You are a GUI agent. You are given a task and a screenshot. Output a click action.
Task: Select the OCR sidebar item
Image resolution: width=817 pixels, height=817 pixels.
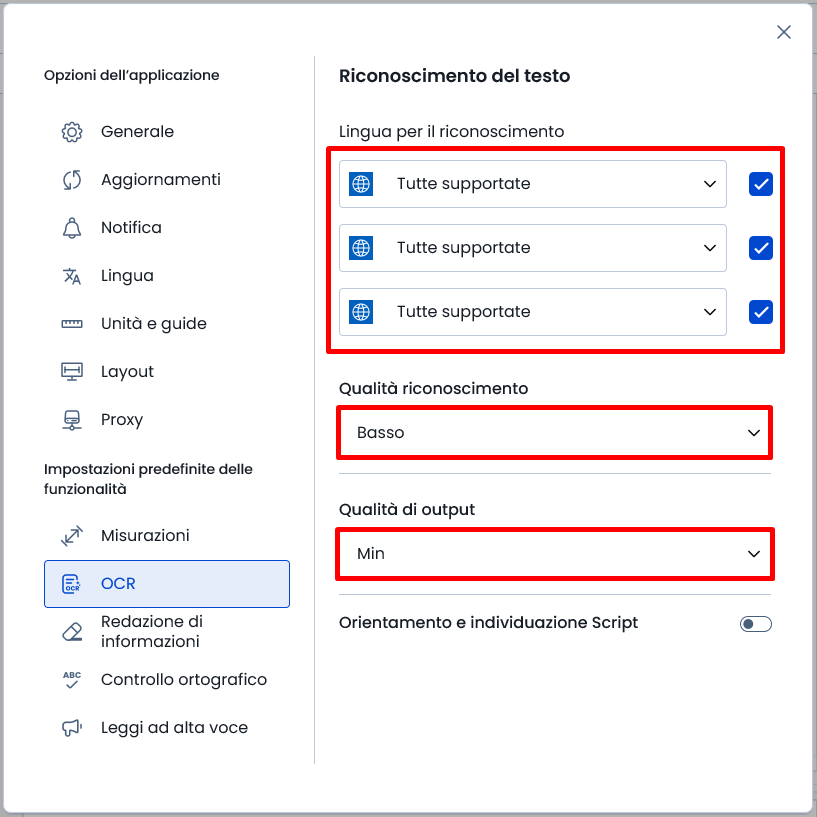167,584
